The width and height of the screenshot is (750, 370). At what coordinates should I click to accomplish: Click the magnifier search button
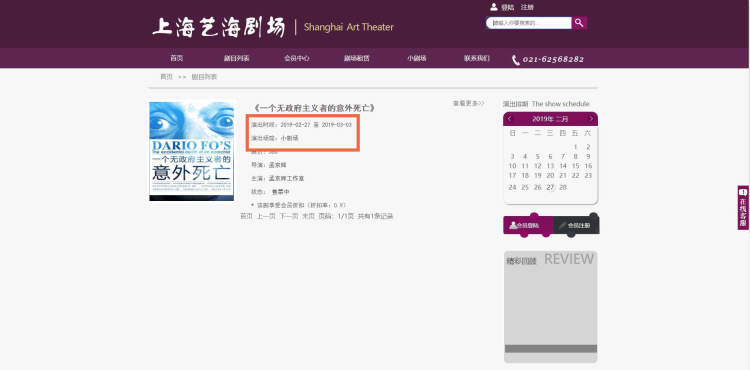point(579,22)
